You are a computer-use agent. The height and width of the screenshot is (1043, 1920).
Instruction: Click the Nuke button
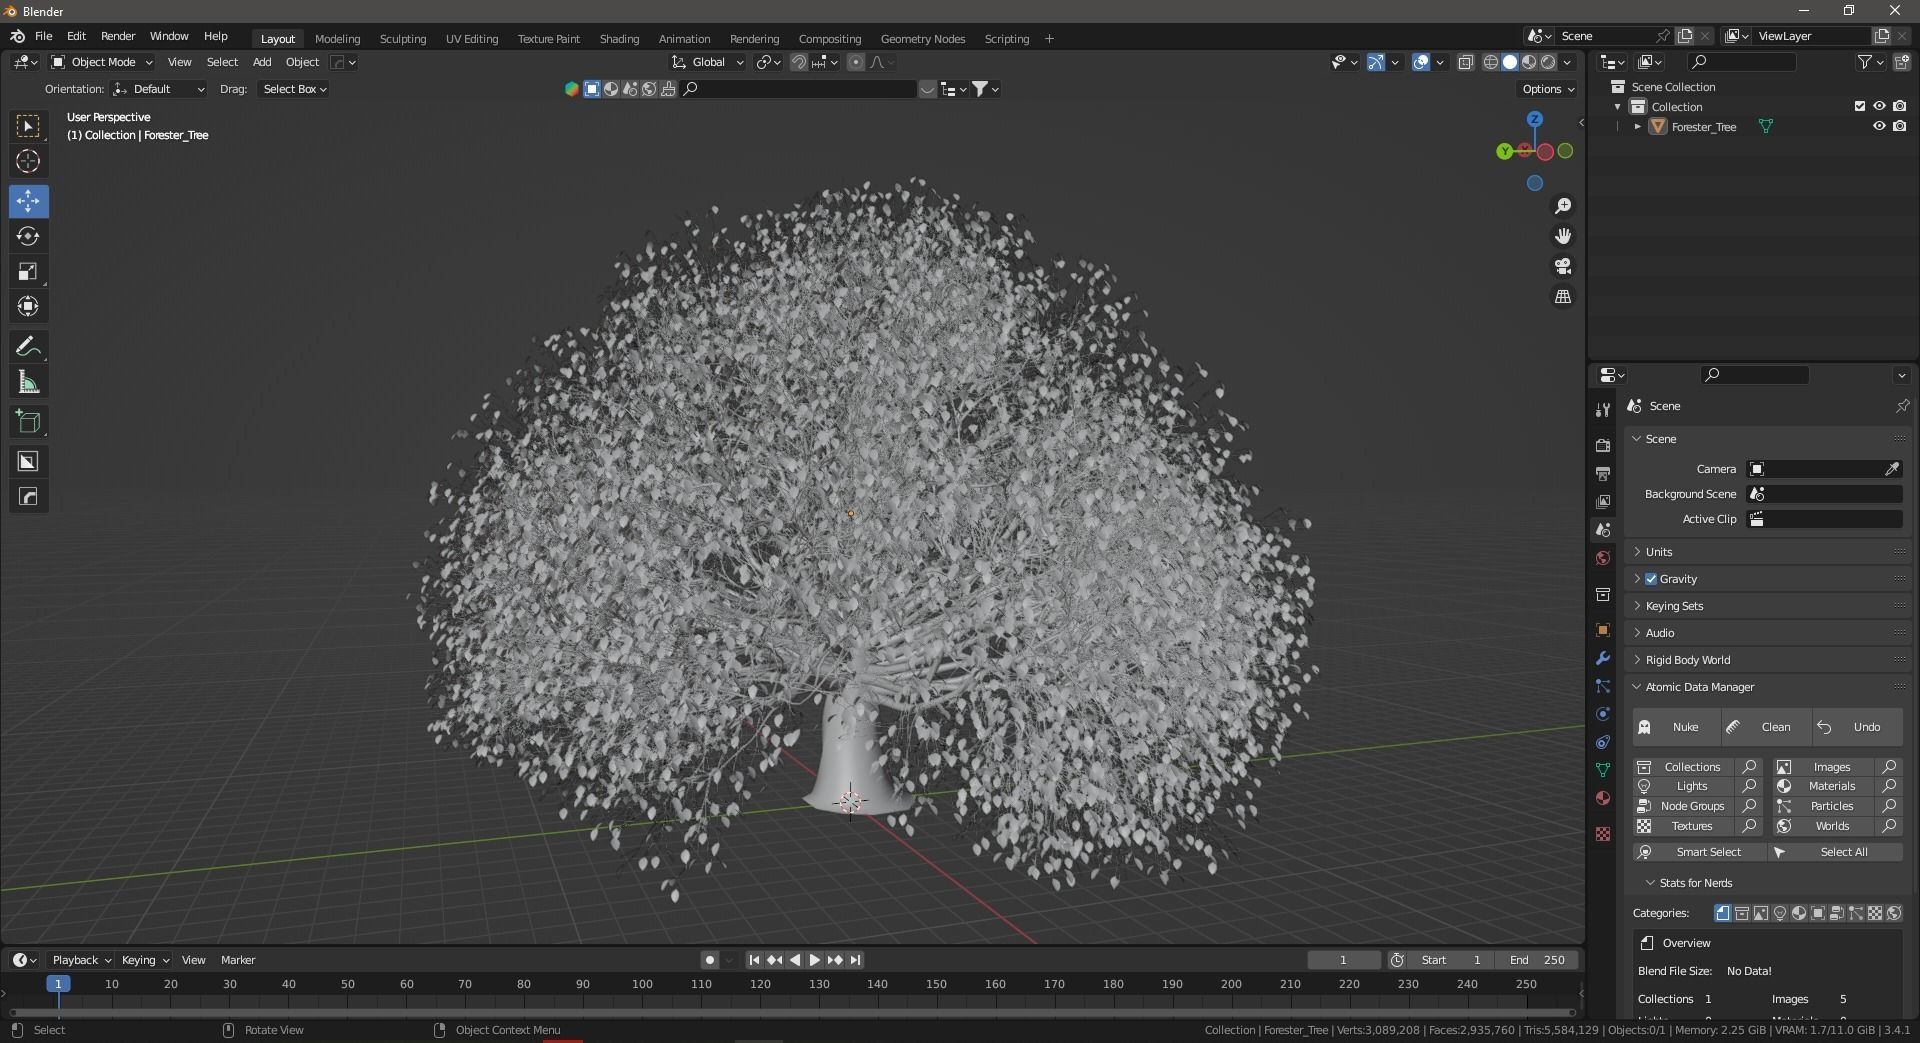pos(1676,727)
